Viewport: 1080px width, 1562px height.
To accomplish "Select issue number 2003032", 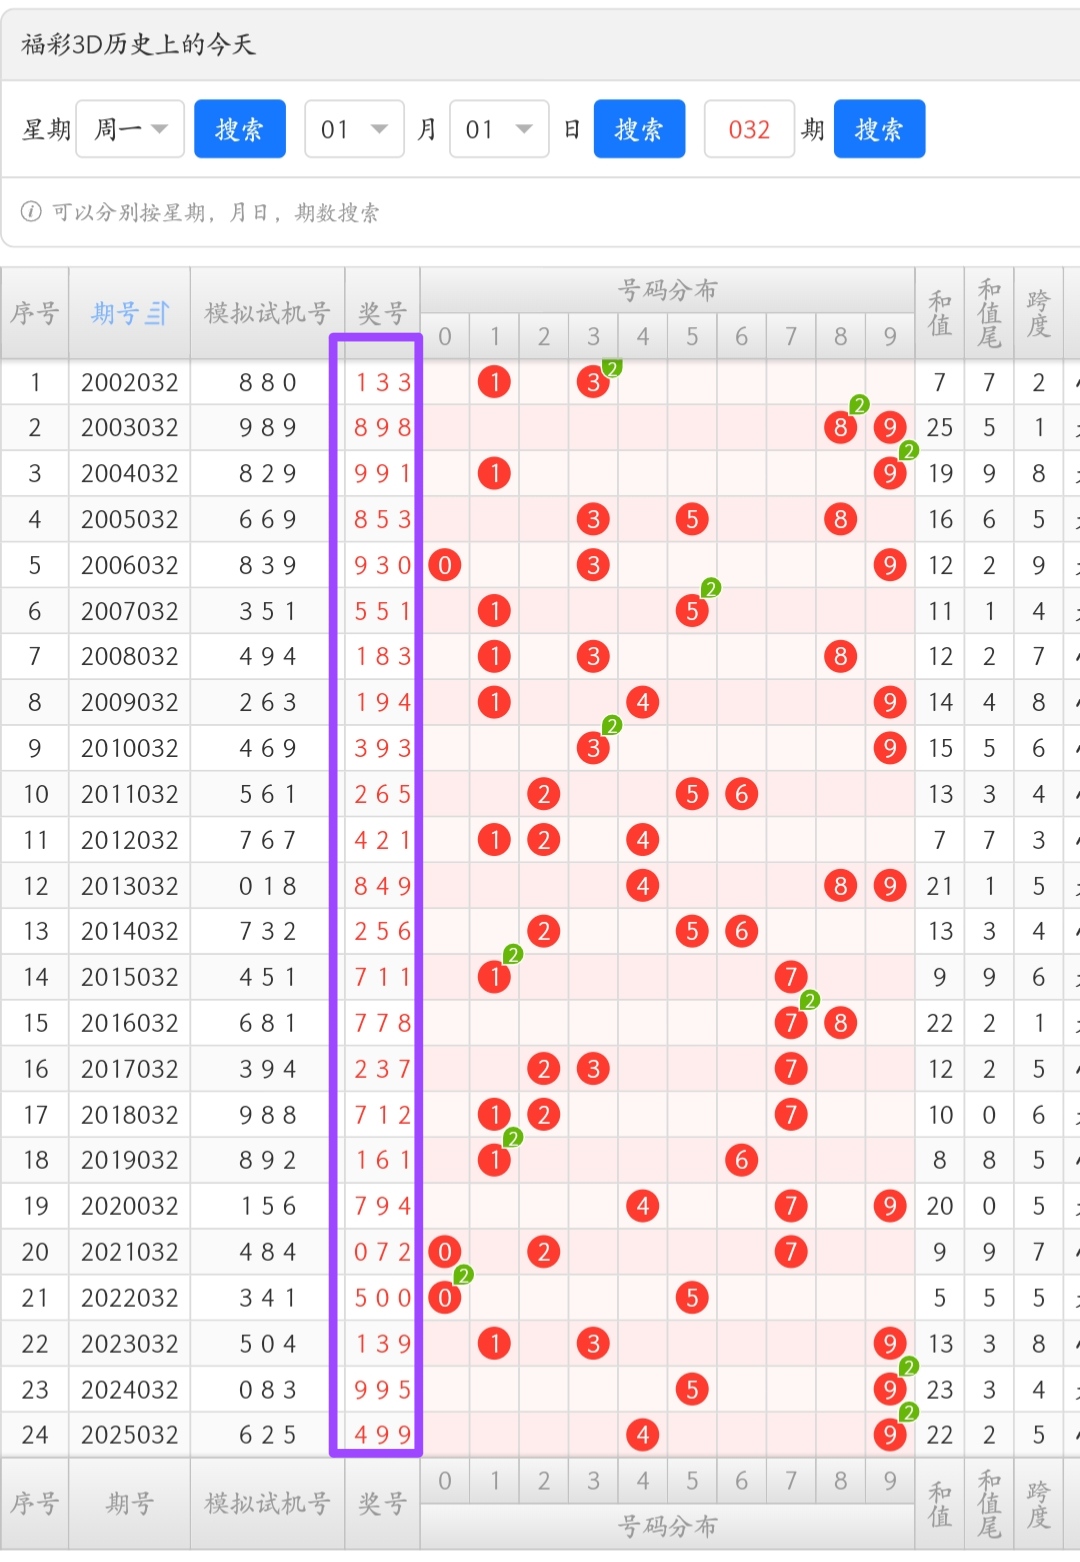I will [x=130, y=428].
